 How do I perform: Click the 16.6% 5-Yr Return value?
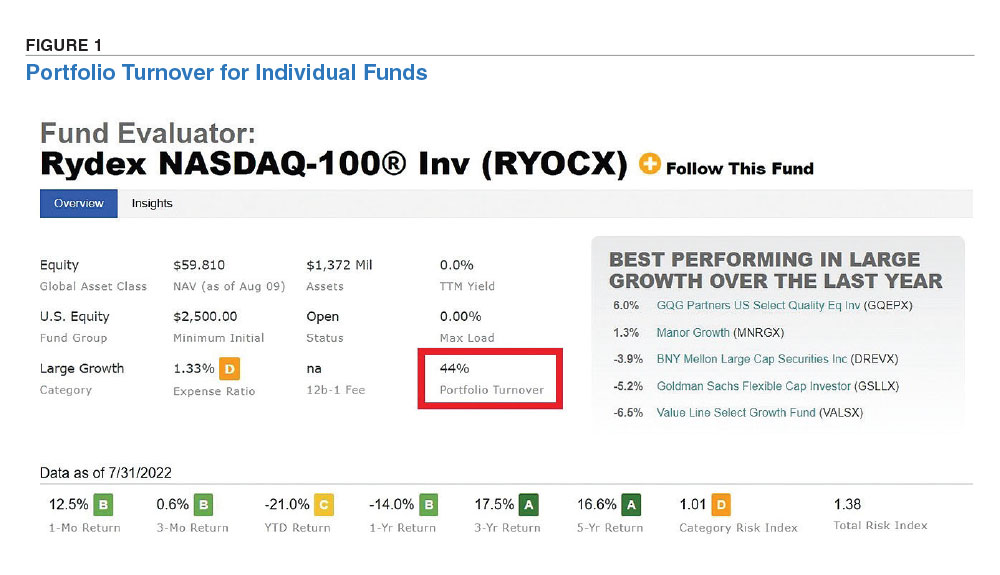coord(597,504)
